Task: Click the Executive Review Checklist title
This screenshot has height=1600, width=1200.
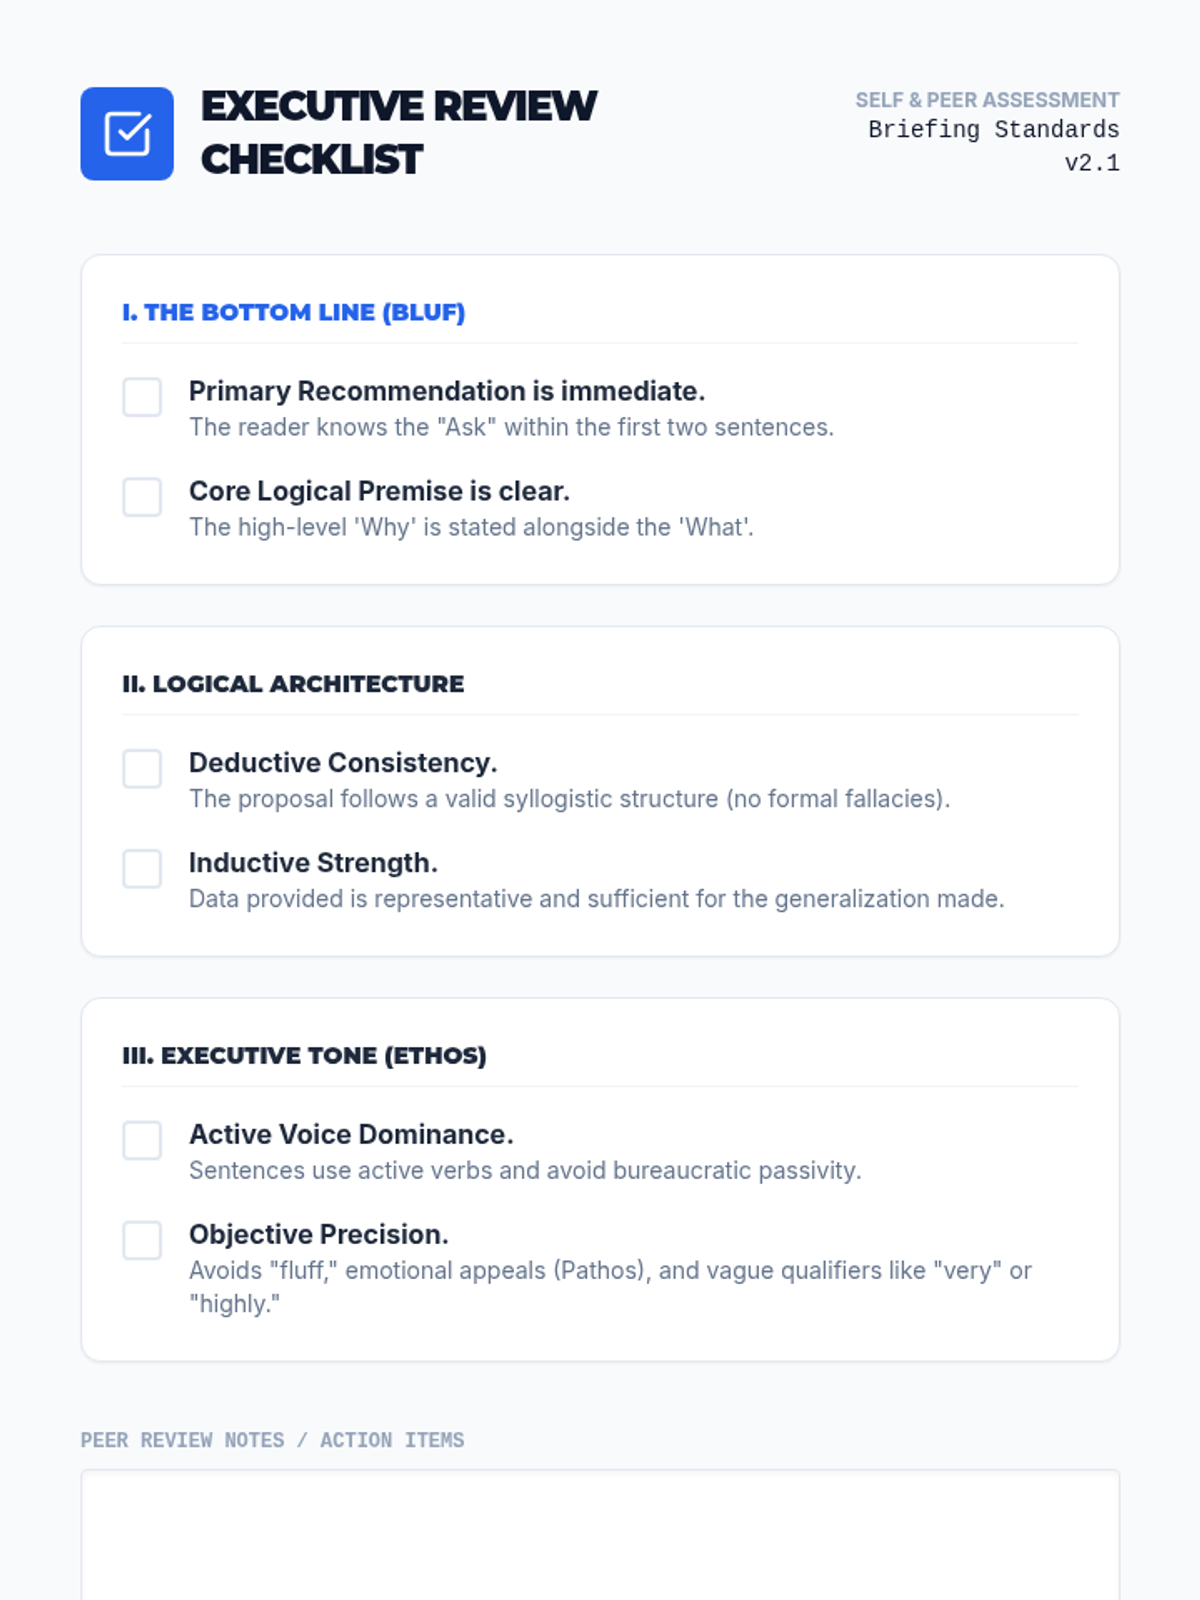Action: 398,133
